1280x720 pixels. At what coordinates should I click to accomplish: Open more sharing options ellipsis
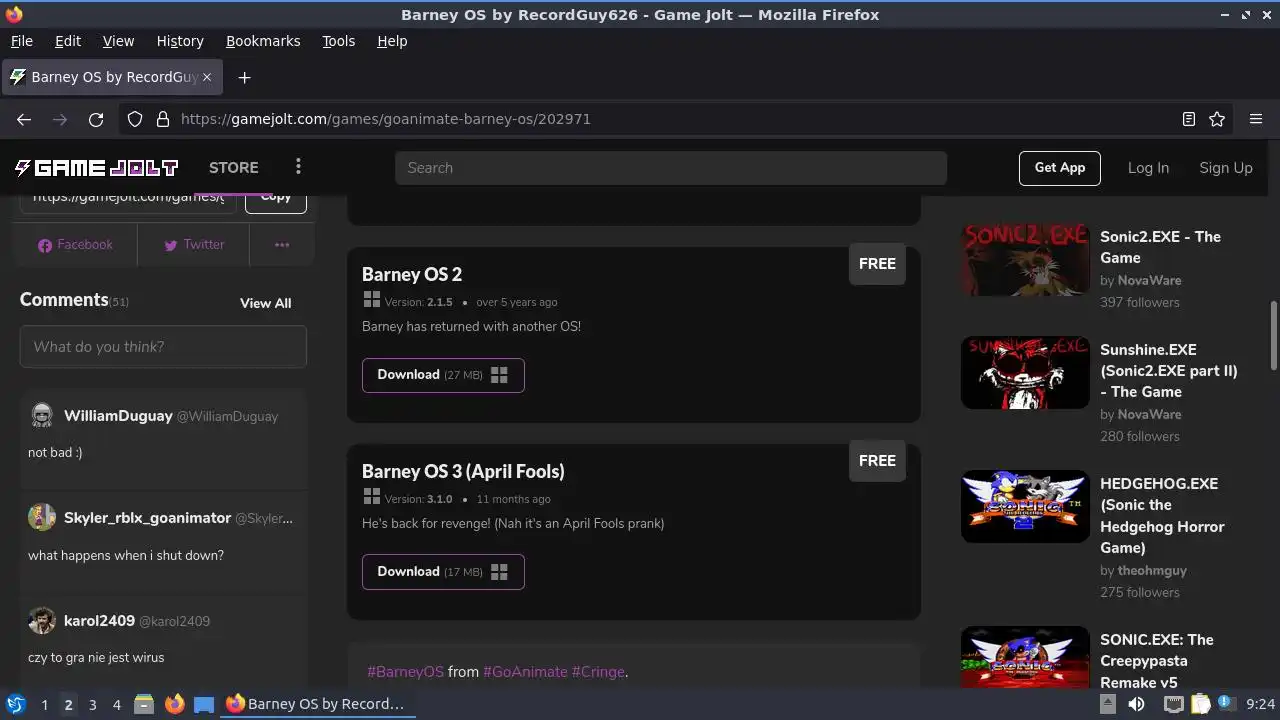pos(282,244)
